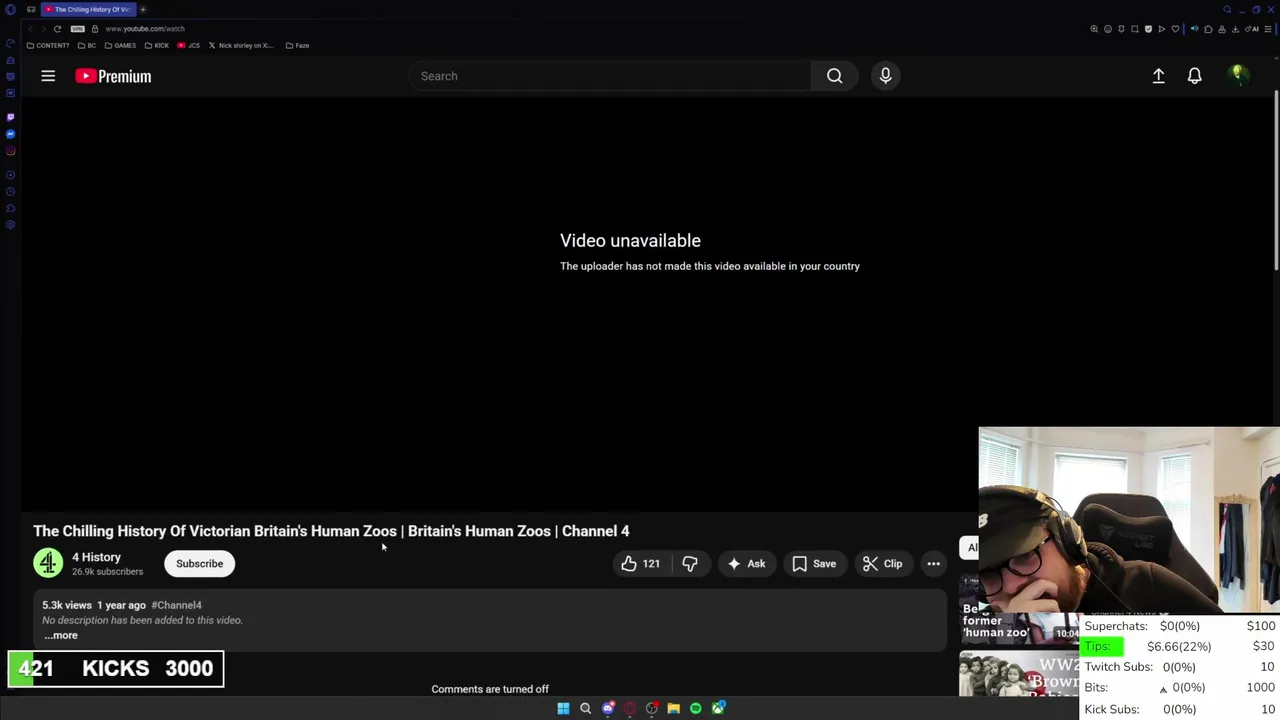Viewport: 1280px width, 720px height.
Task: Open the #Channel4 hashtag link
Action: (x=176, y=605)
